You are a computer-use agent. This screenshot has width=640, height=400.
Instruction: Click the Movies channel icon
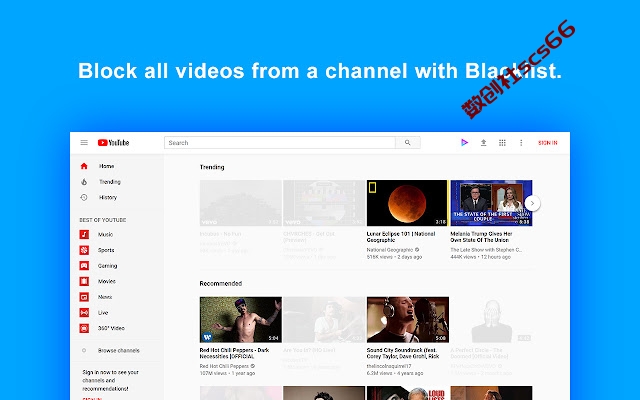point(84,281)
